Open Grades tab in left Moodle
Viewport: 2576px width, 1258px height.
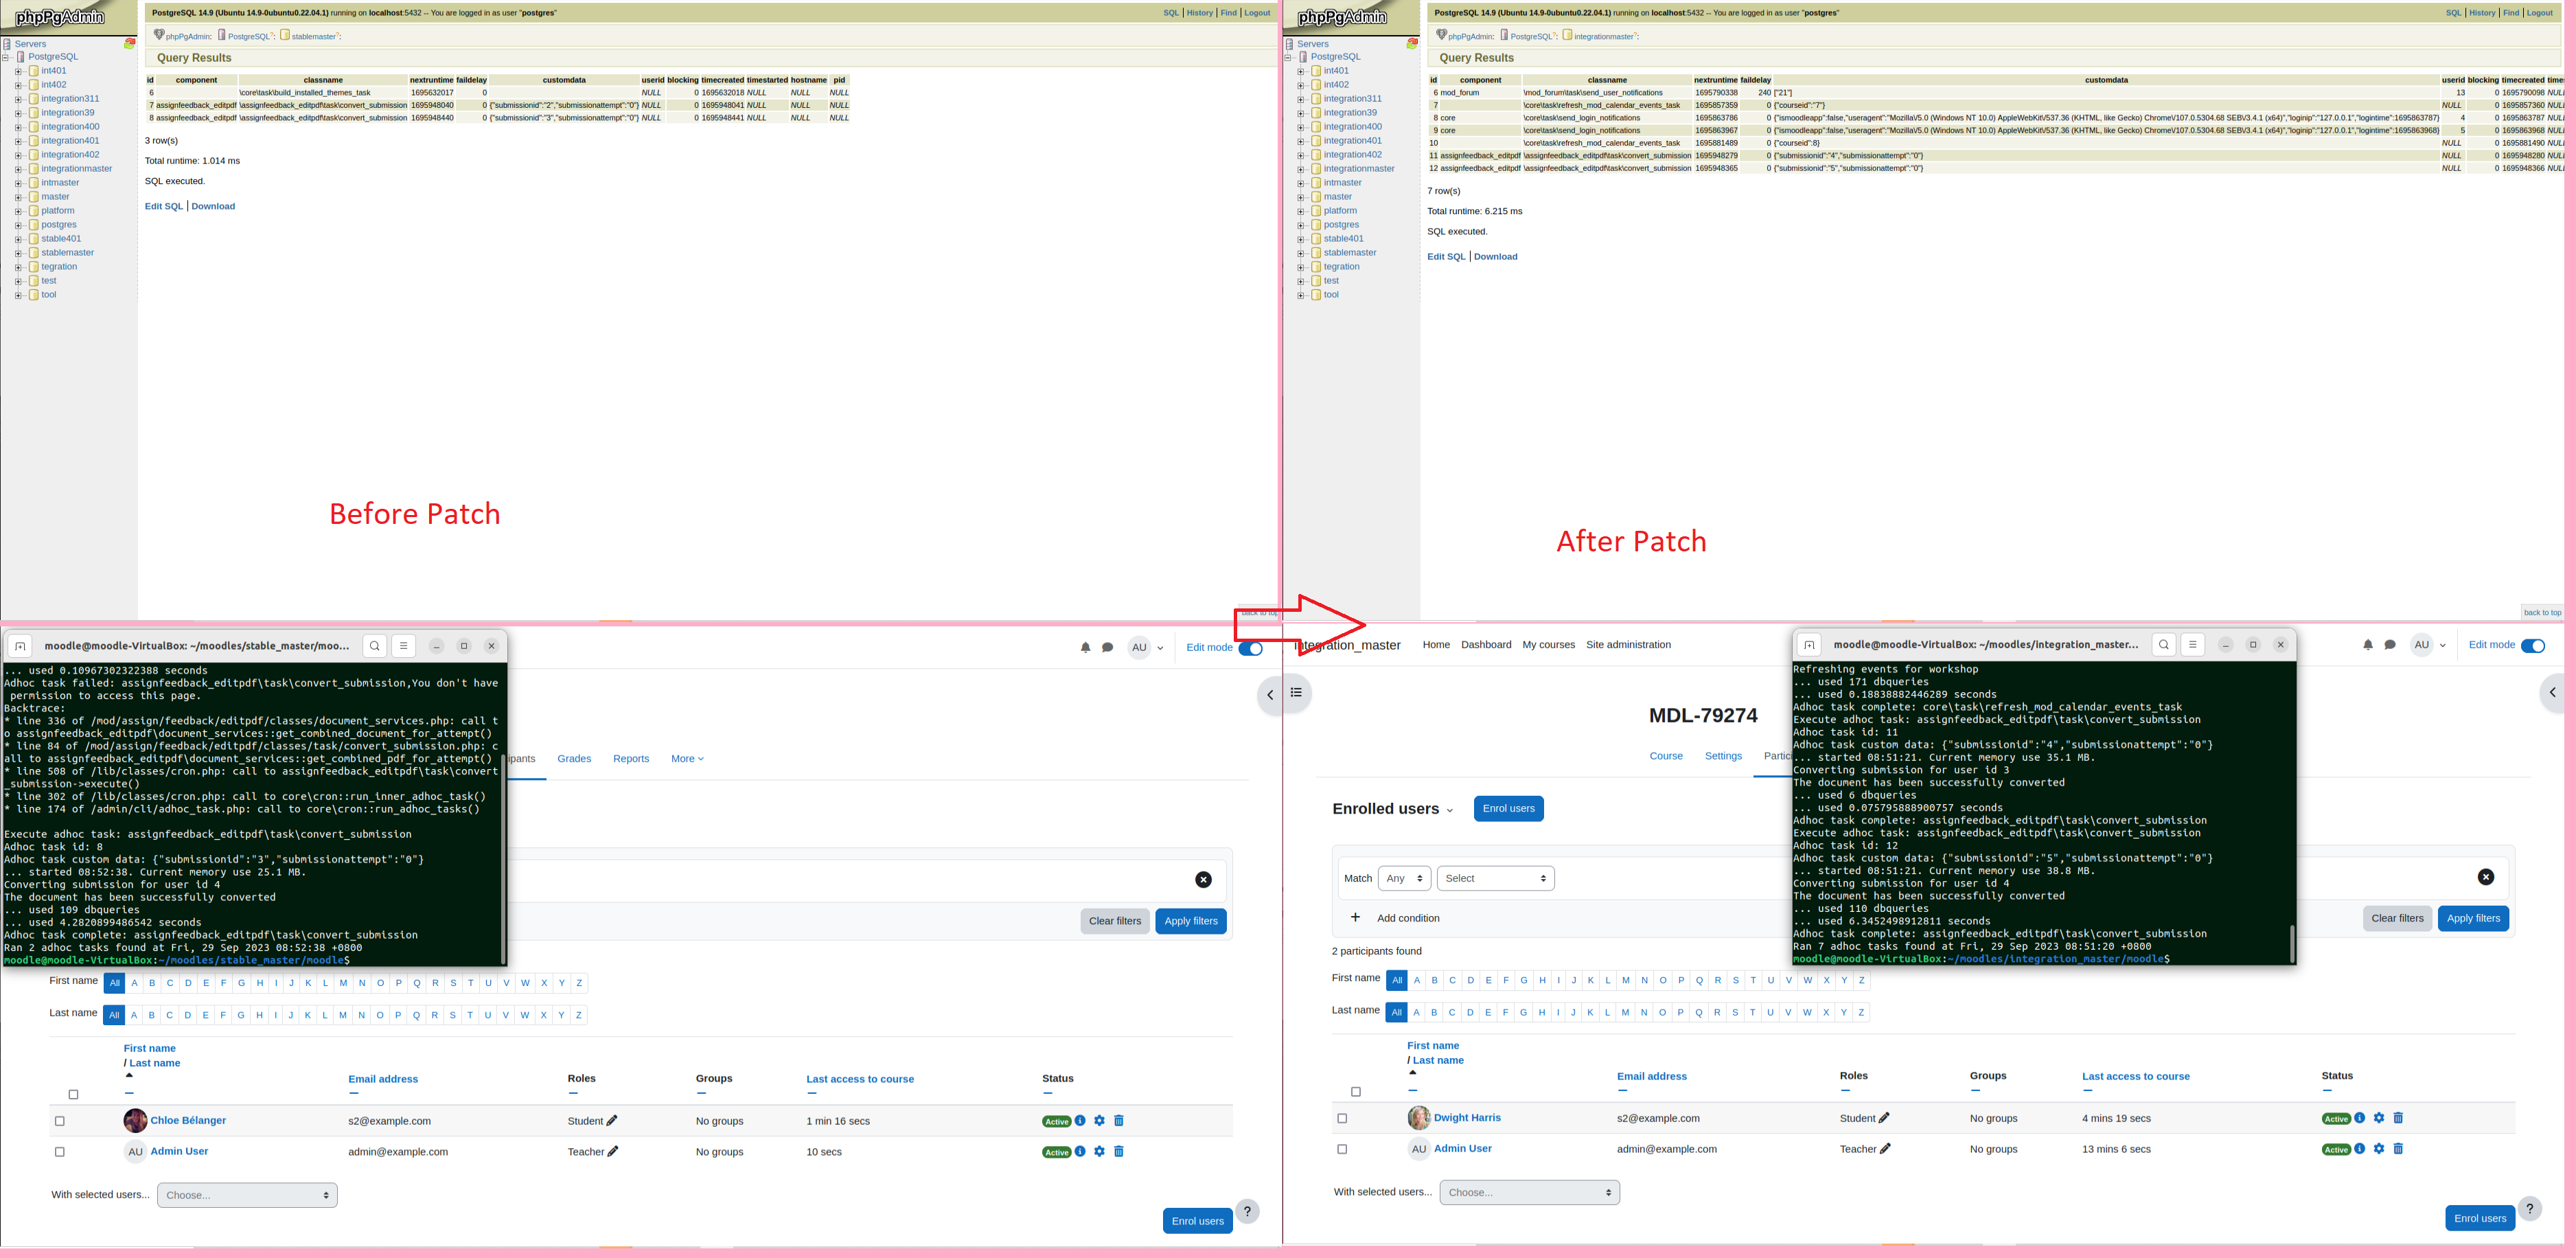pyautogui.click(x=574, y=759)
